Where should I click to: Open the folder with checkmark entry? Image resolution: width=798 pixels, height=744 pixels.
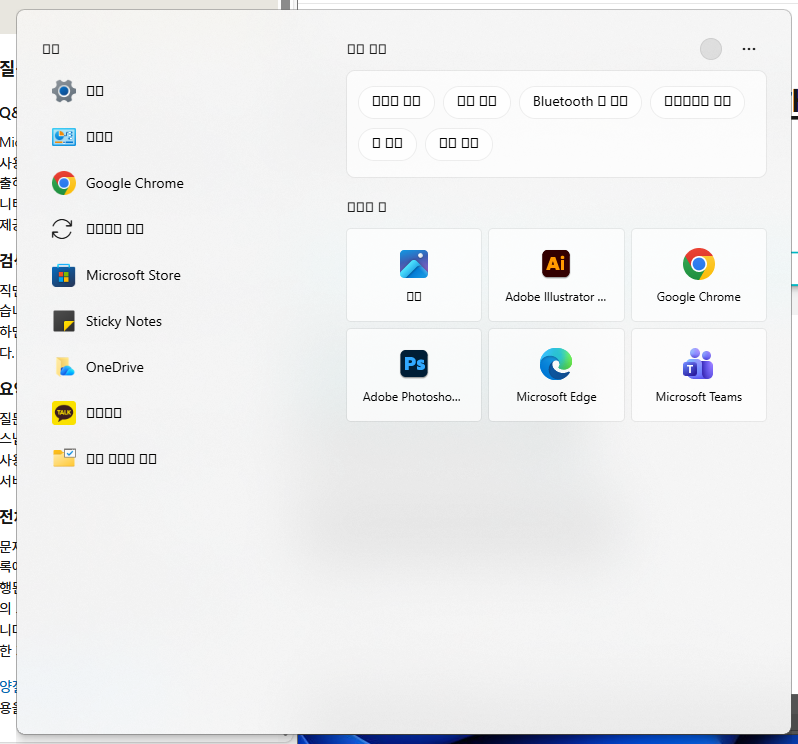[x=104, y=459]
